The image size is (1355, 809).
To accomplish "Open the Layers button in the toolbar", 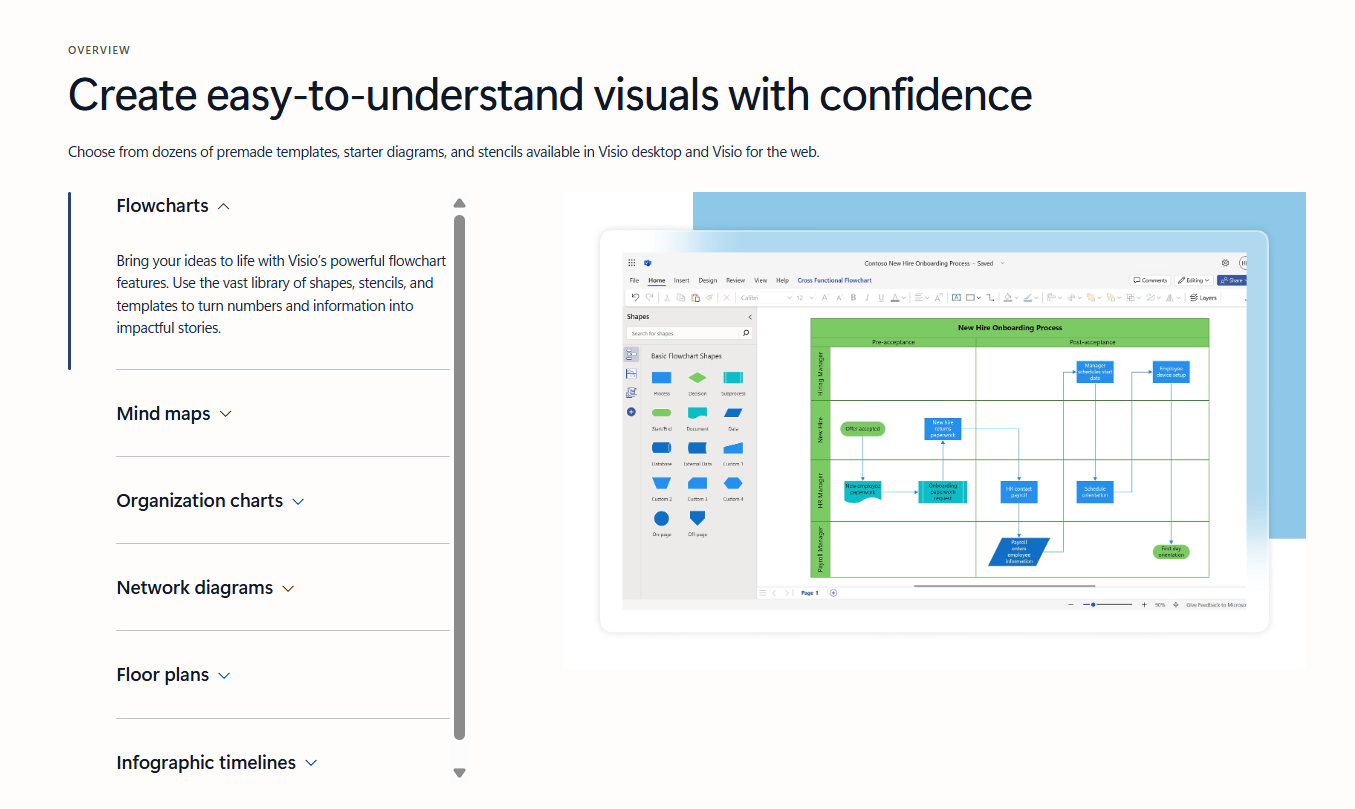I will pyautogui.click(x=1203, y=297).
